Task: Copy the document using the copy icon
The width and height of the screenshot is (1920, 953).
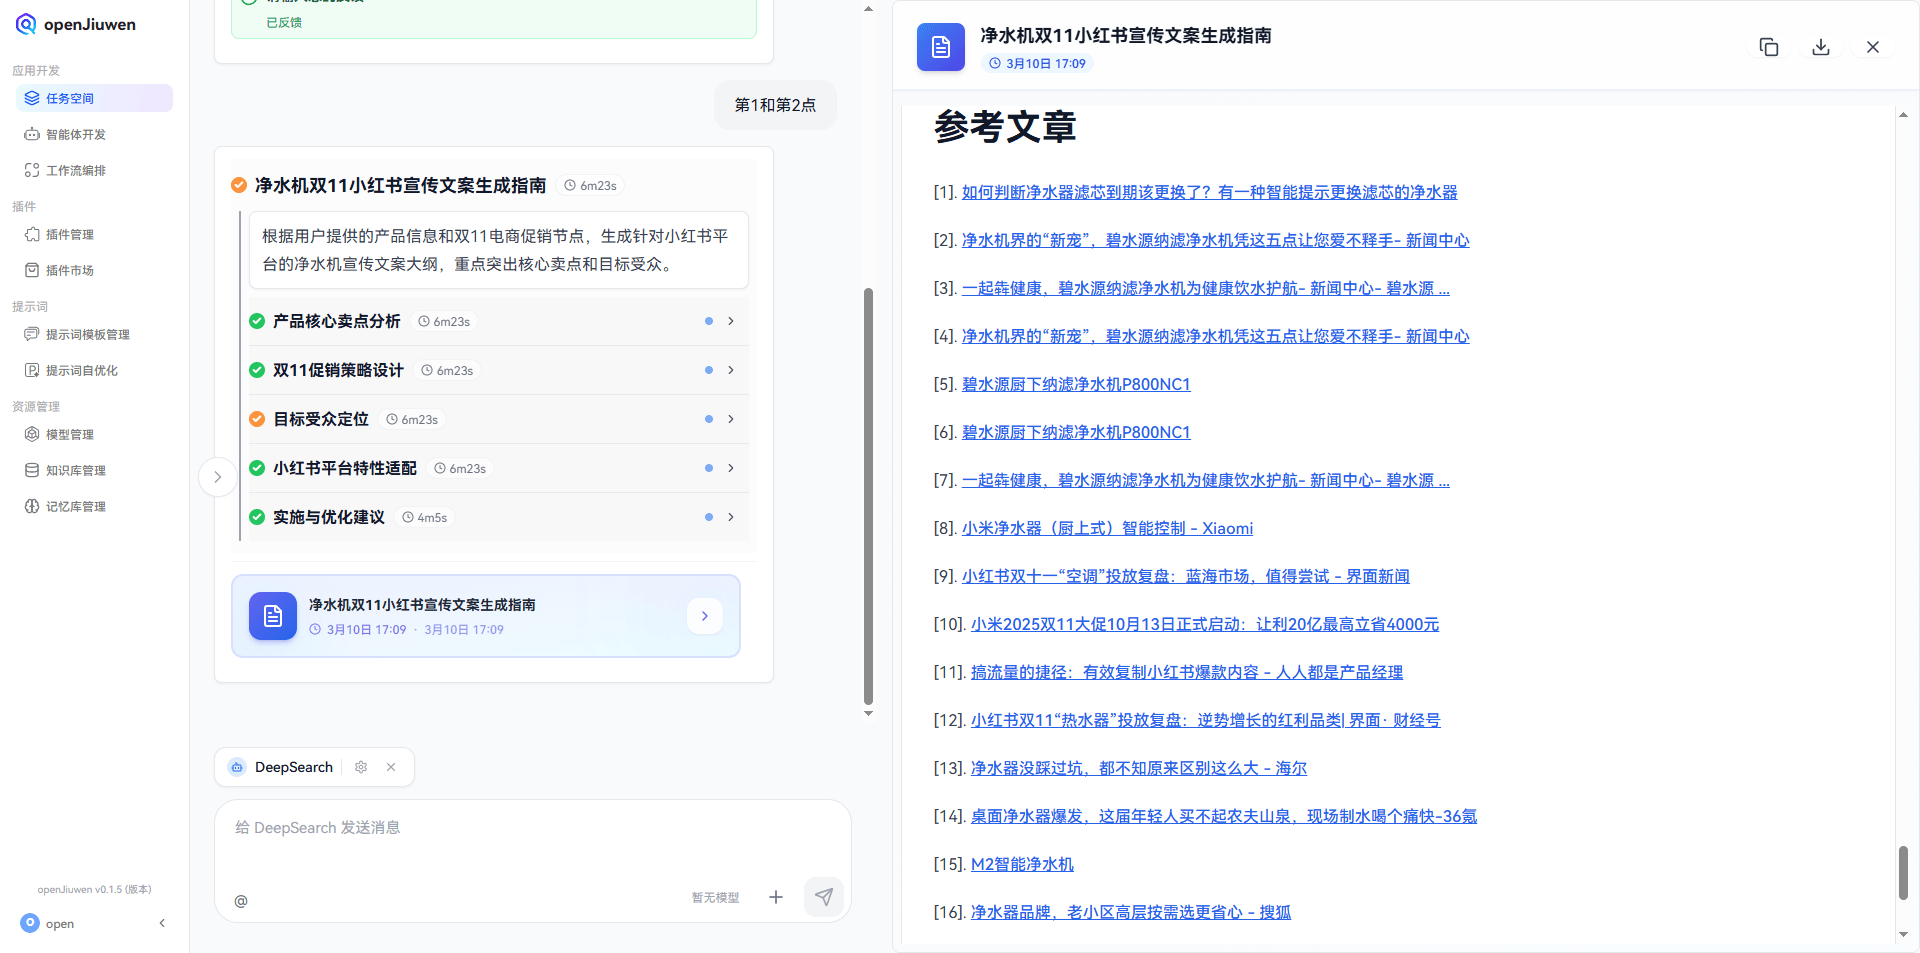Action: tap(1769, 47)
